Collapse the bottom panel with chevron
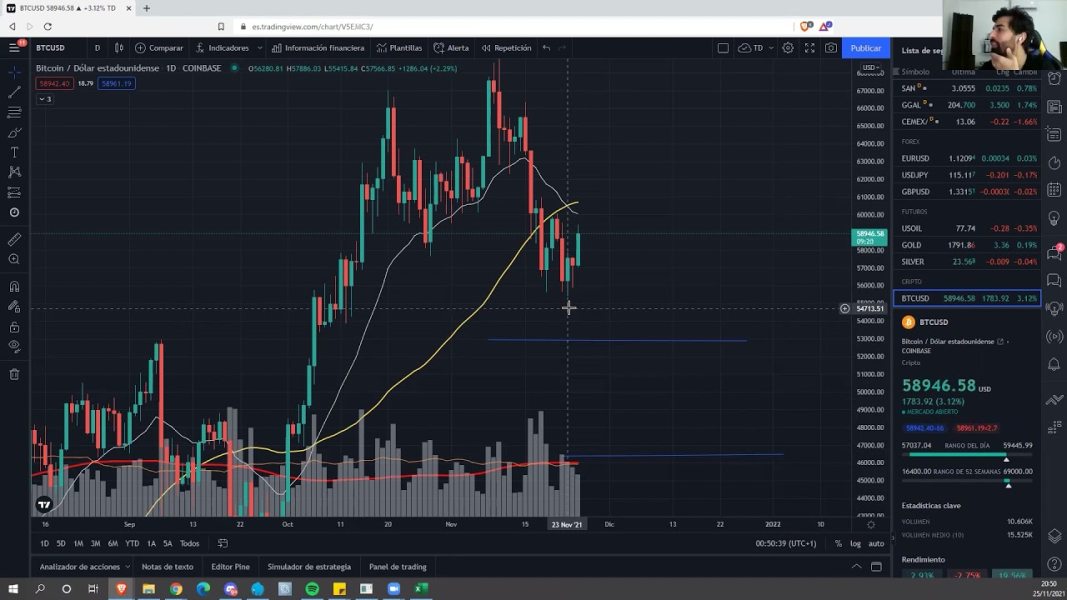Screen dimensions: 1067x600 tap(856, 567)
